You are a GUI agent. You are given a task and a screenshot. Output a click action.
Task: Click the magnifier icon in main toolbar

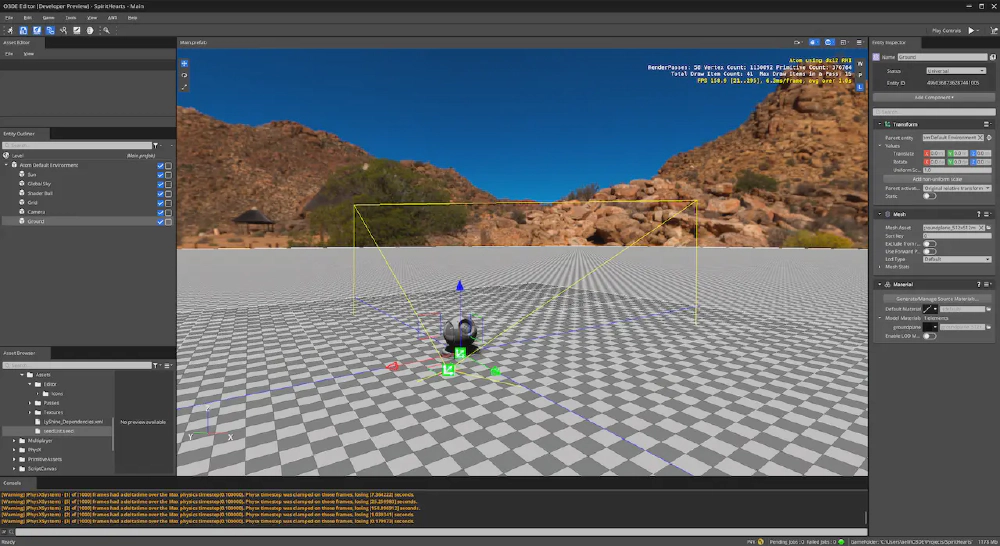(x=106, y=31)
